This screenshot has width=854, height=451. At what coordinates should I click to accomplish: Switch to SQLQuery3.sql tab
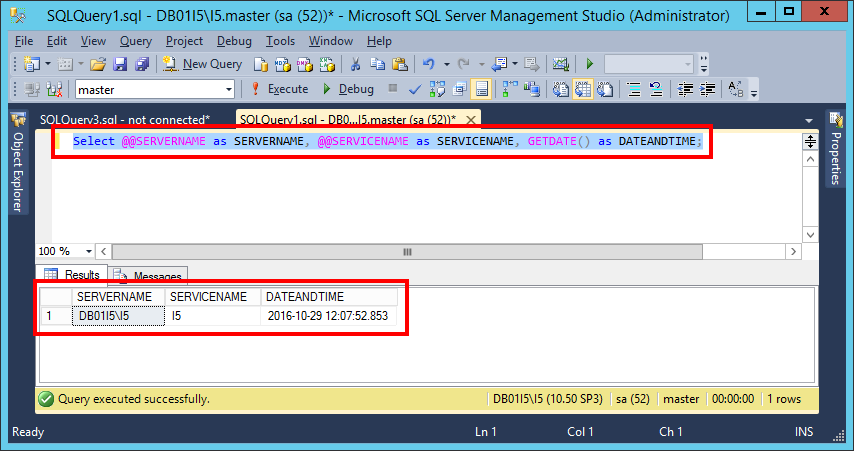[125, 120]
